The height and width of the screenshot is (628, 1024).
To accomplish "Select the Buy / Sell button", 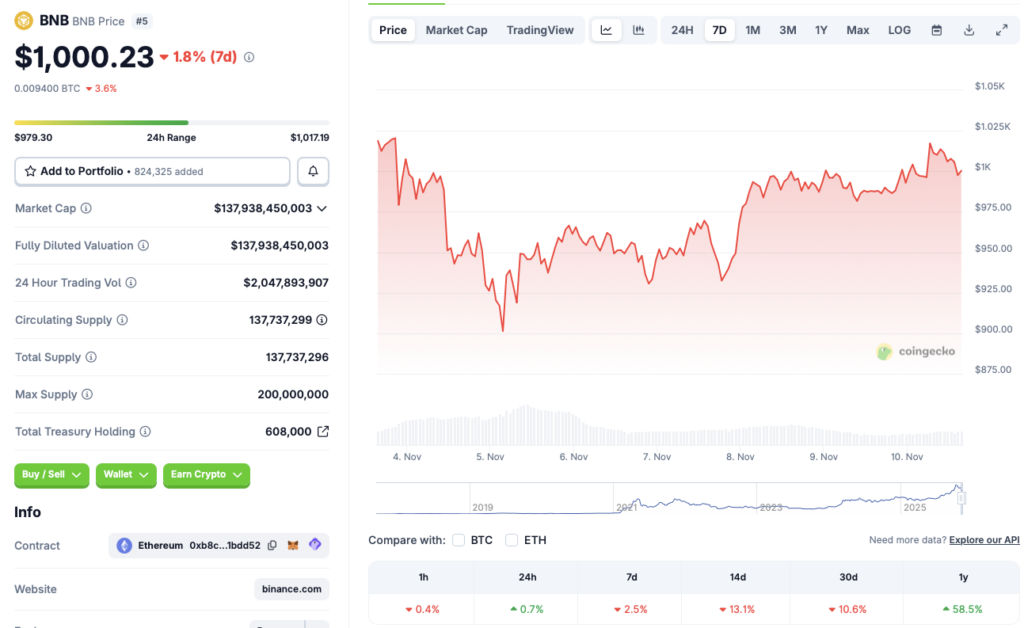I will pyautogui.click(x=51, y=475).
